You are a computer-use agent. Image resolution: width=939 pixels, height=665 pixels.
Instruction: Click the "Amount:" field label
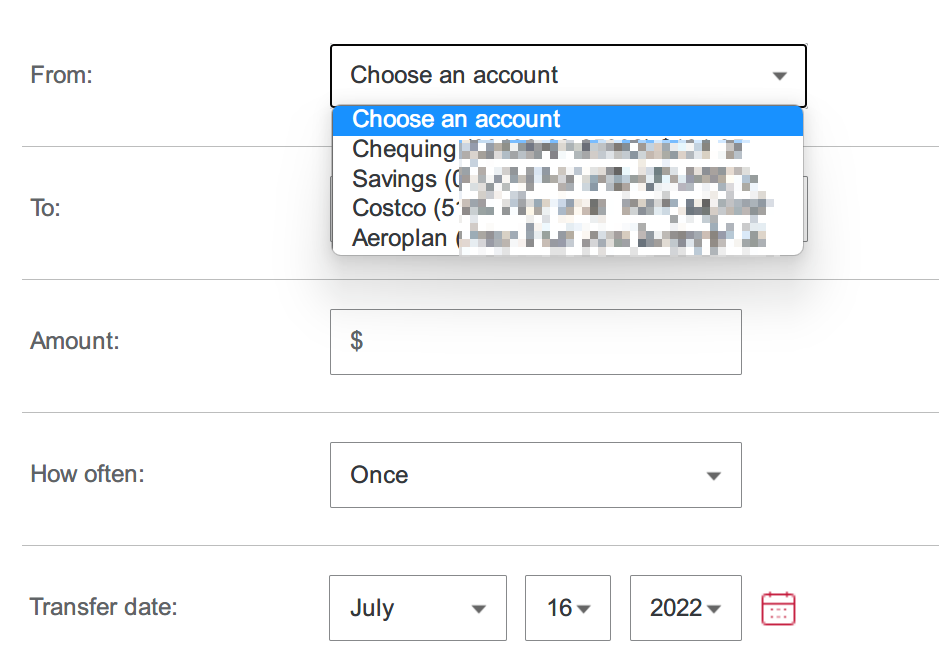click(75, 341)
